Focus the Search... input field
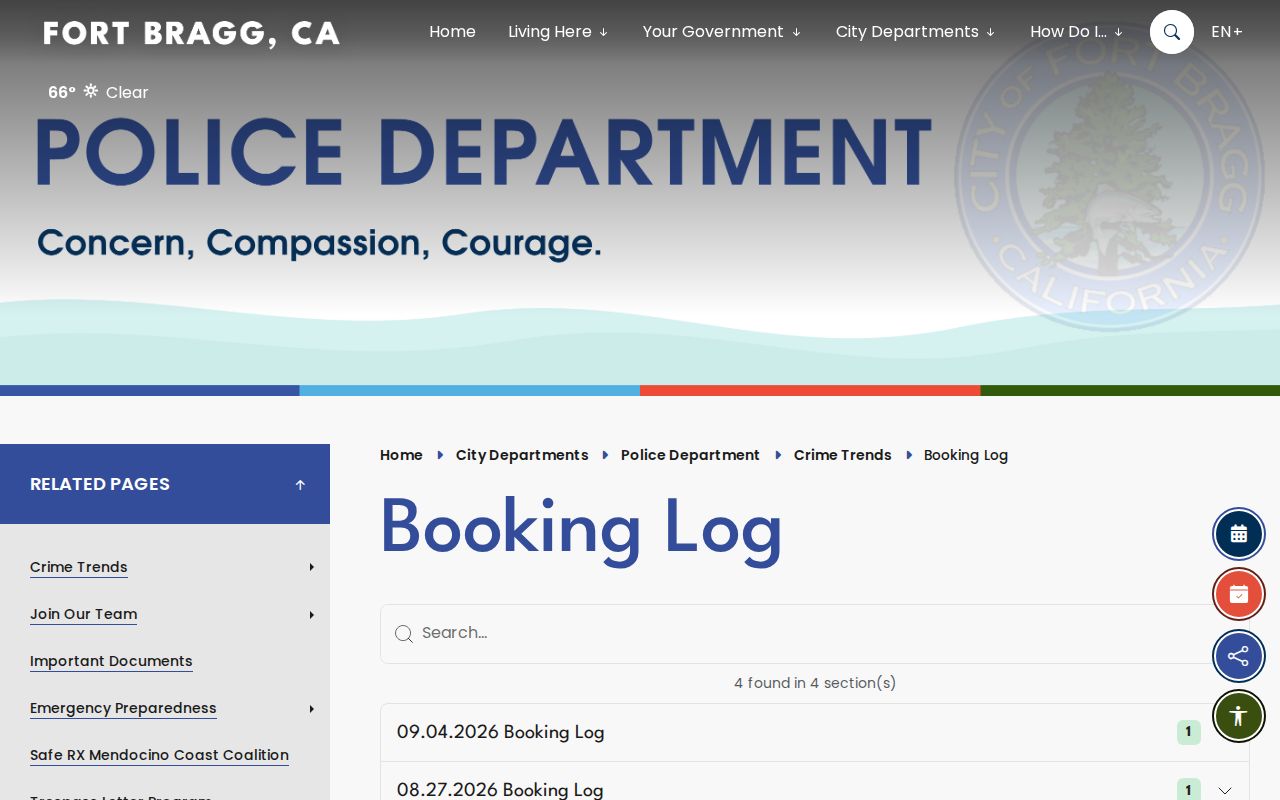The width and height of the screenshot is (1280, 800). click(815, 634)
